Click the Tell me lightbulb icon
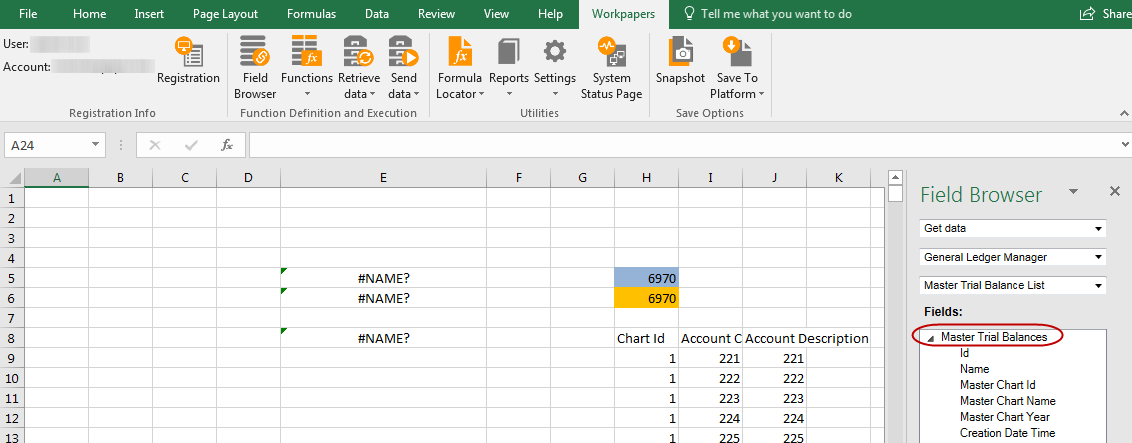This screenshot has height=443, width=1132. click(x=689, y=14)
